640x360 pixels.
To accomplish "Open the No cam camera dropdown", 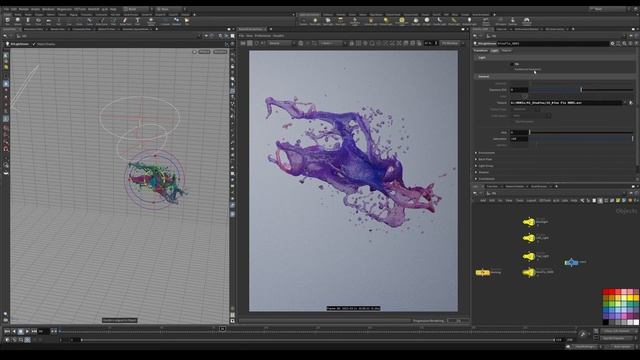I will 220,52.
